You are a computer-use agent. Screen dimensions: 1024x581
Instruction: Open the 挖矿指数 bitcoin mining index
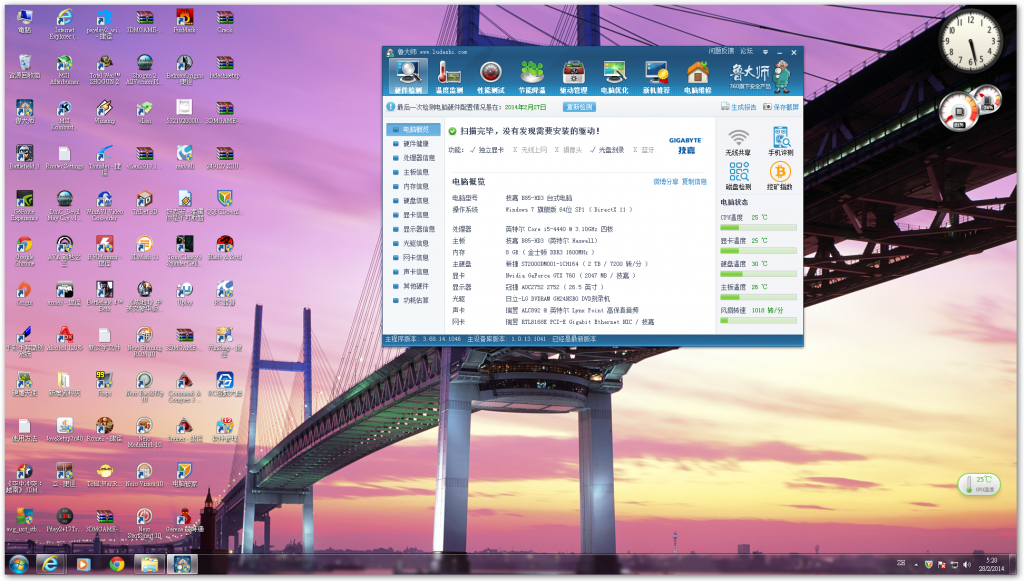coord(780,176)
